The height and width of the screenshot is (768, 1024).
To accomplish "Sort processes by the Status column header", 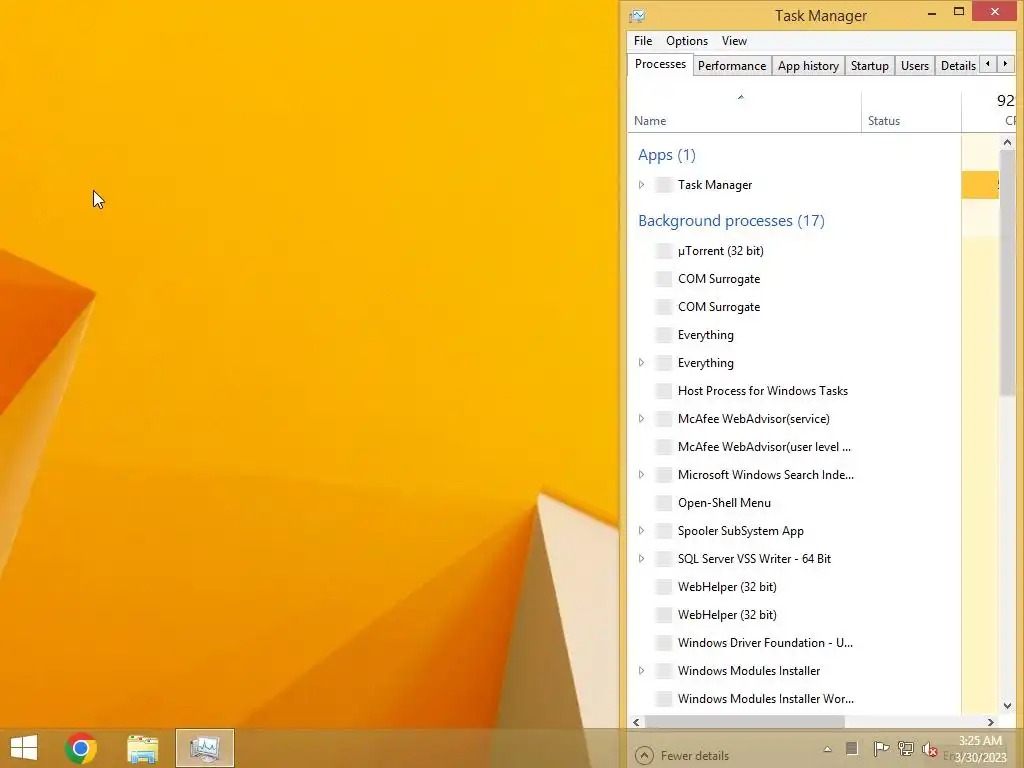I will (x=911, y=112).
